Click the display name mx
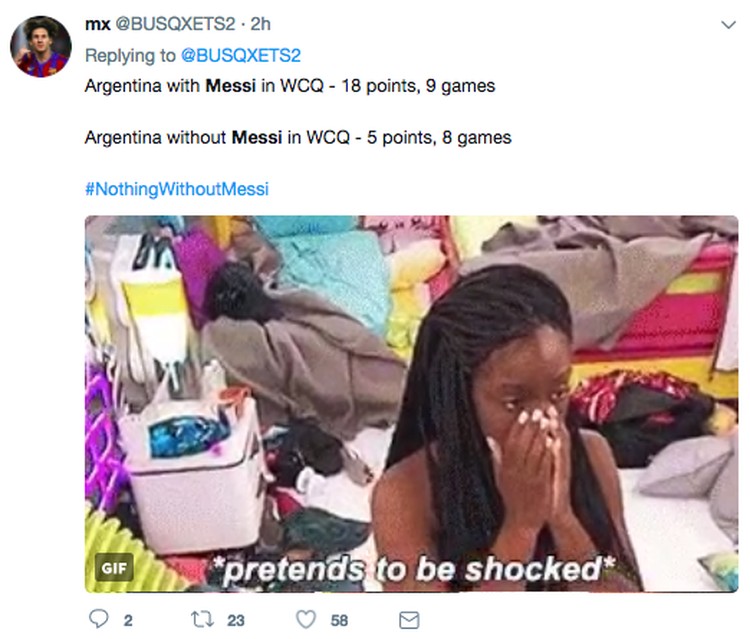750x639 pixels. (x=98, y=24)
